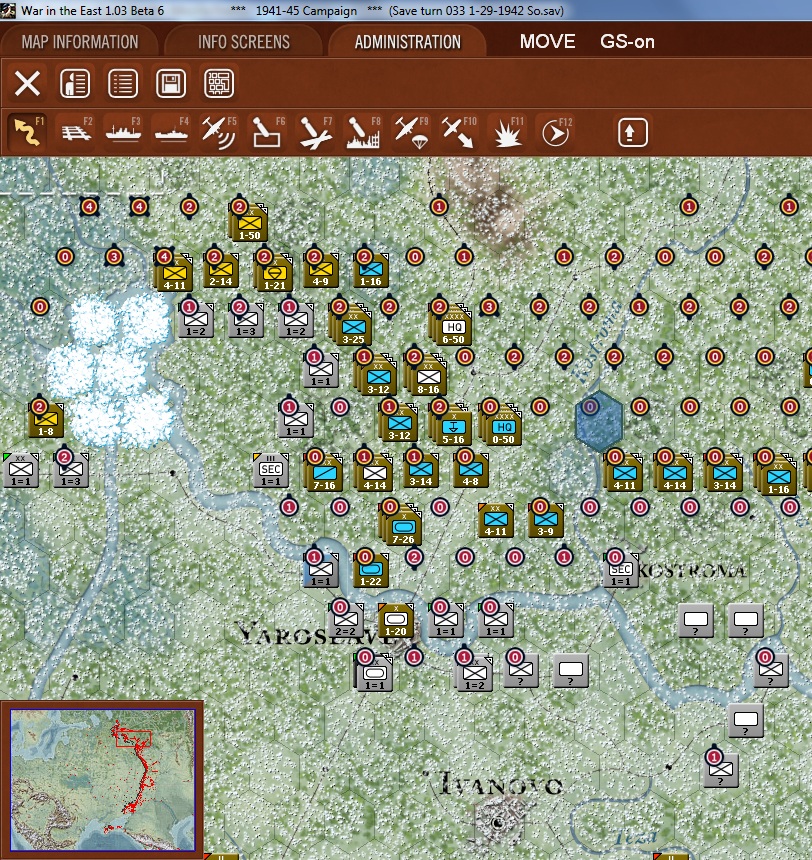The image size is (812, 860).
Task: Click the floppy disk save icon
Action: coord(171,84)
